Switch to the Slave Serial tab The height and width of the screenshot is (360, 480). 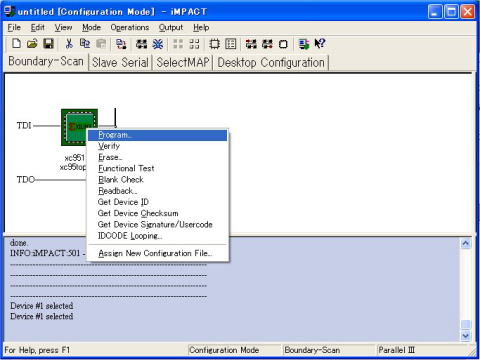point(120,63)
